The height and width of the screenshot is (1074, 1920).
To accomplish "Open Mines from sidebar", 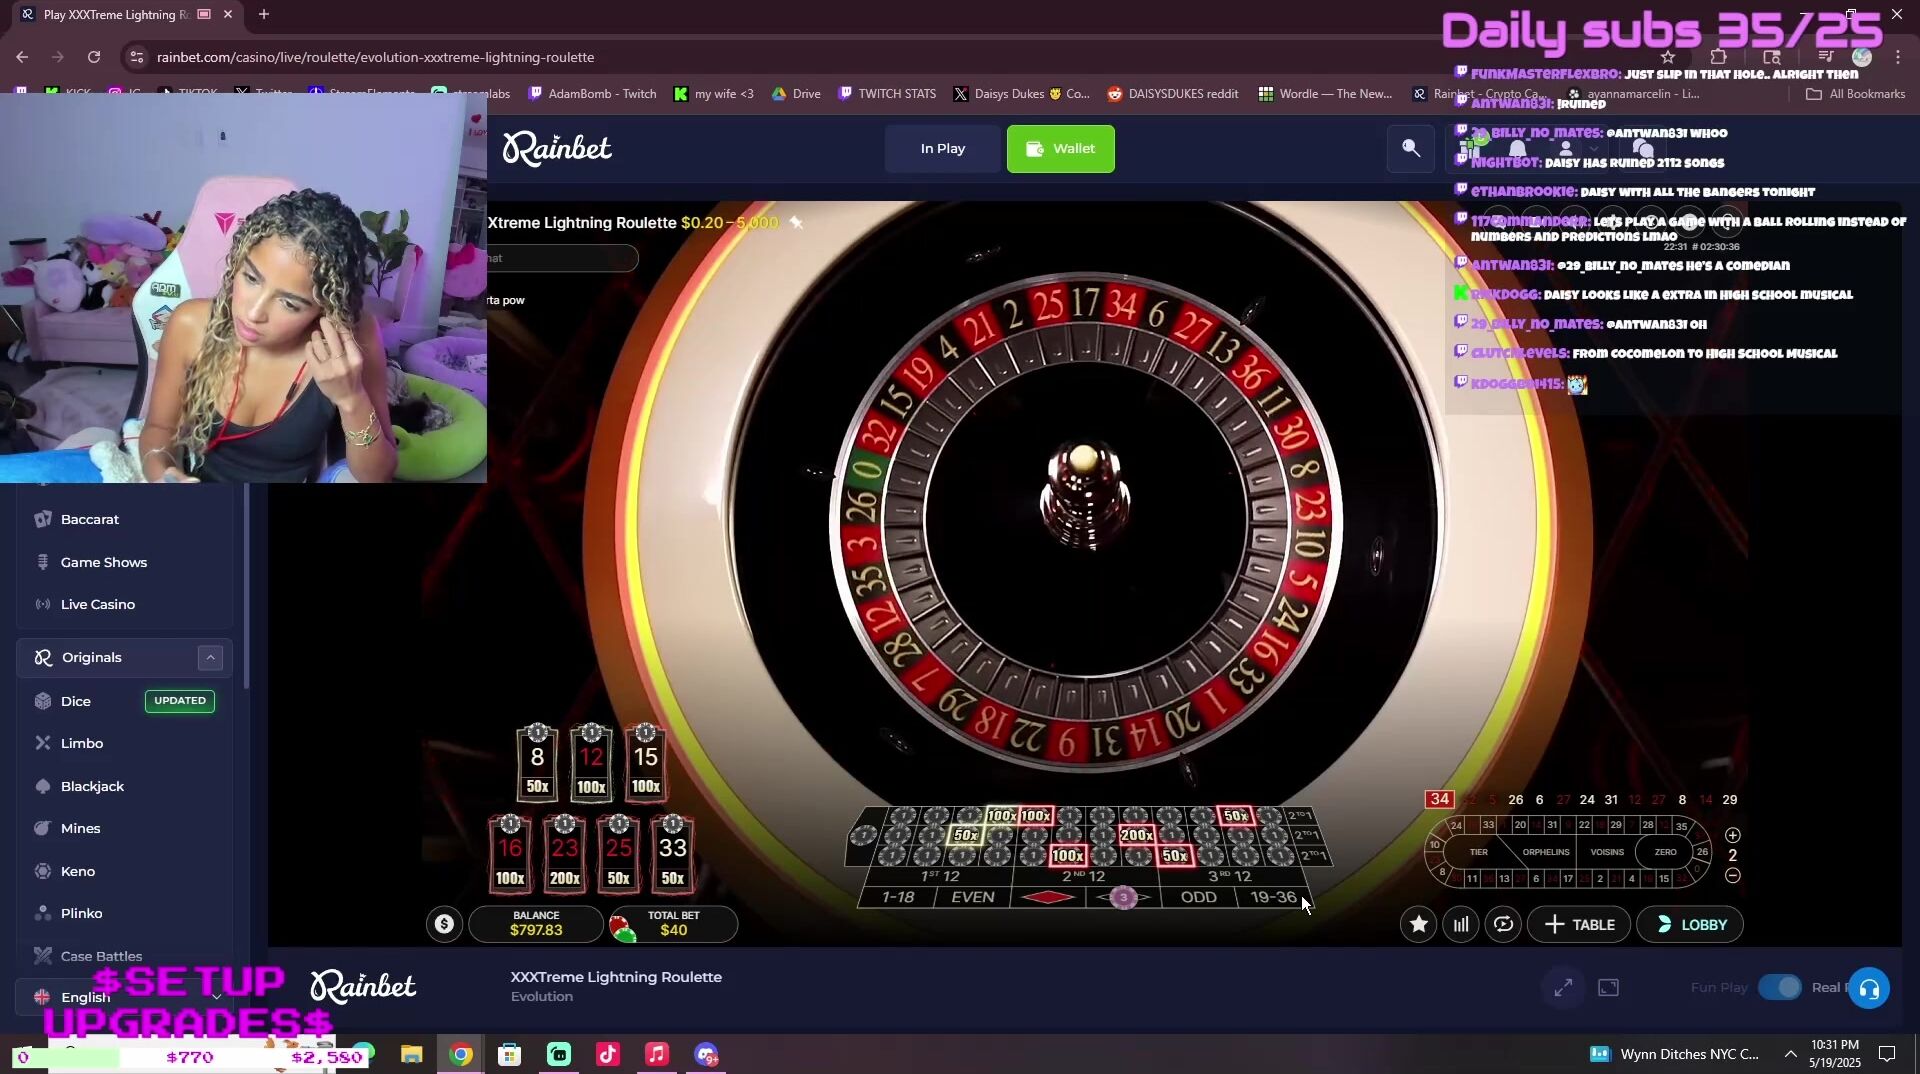I will pyautogui.click(x=80, y=829).
